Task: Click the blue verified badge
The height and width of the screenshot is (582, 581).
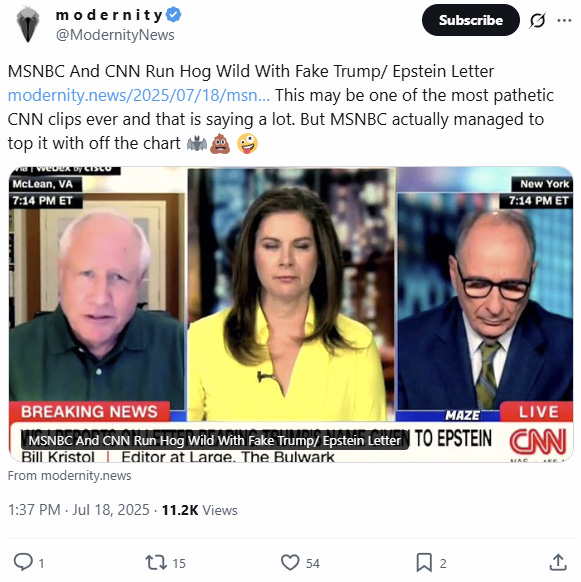Action: 173,15
